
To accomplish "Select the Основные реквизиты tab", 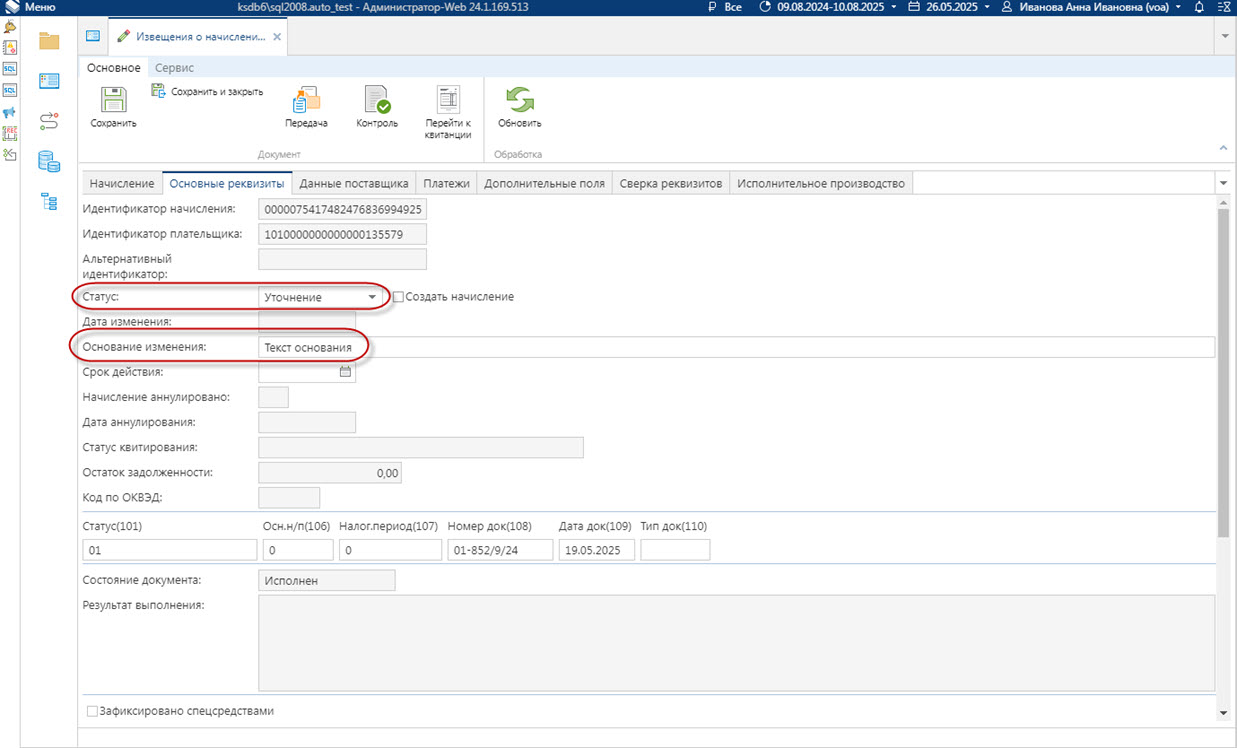I will point(227,184).
